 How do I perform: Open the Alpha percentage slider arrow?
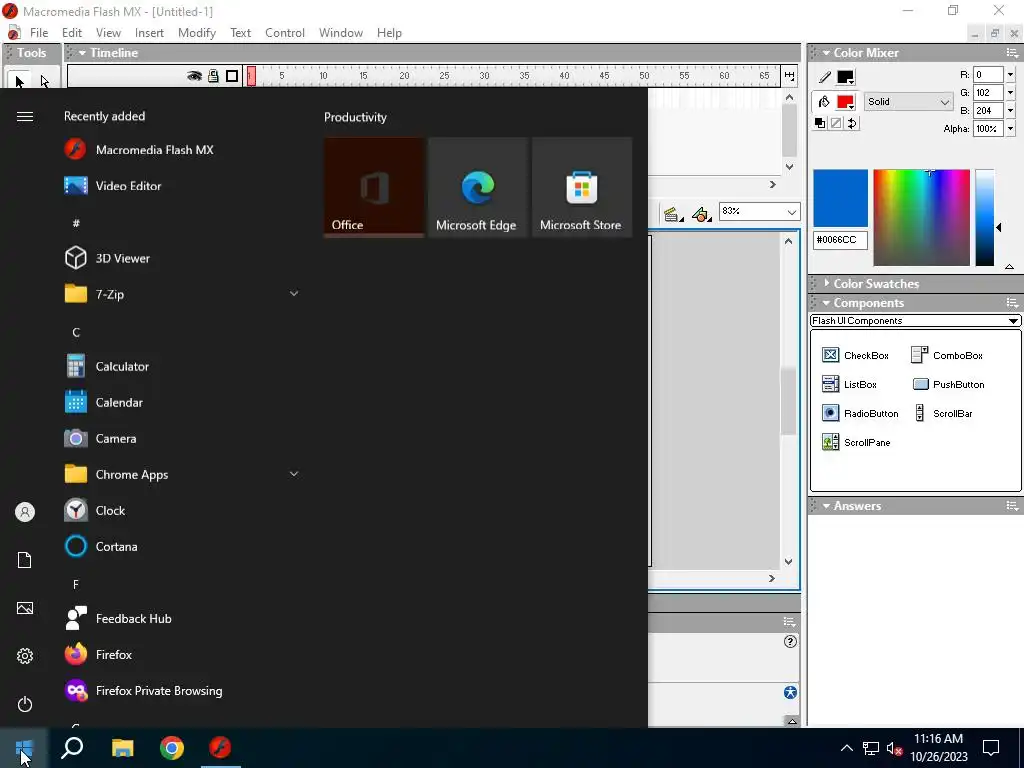point(1010,129)
